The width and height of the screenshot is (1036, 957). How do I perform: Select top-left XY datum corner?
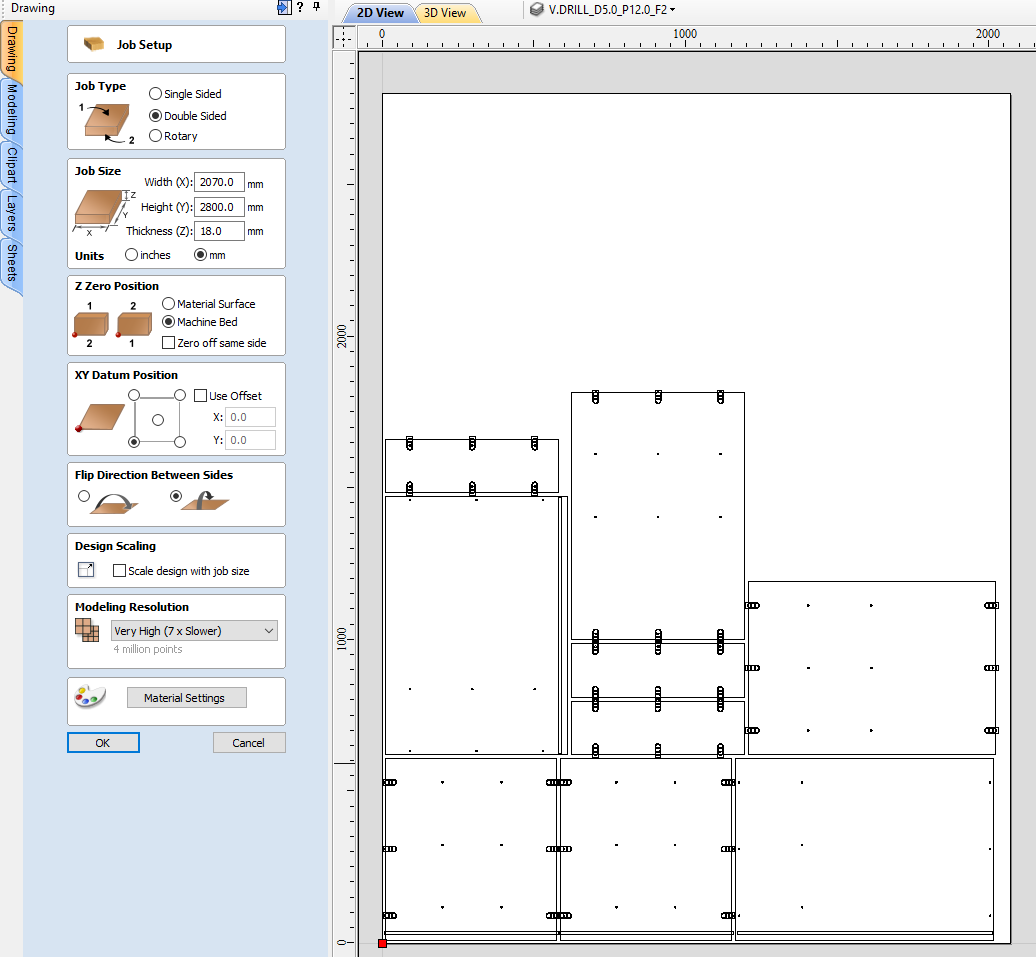coord(134,395)
